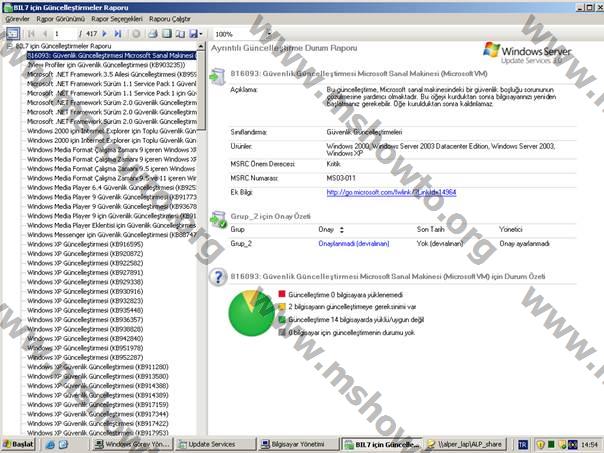The height and width of the screenshot is (453, 604).
Task: Switch to alper_lap ALP_share taskbar button
Action: [465, 444]
